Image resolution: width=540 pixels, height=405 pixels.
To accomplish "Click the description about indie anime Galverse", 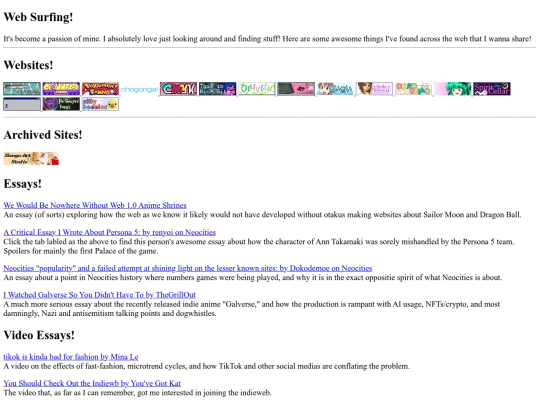I will [252, 309].
